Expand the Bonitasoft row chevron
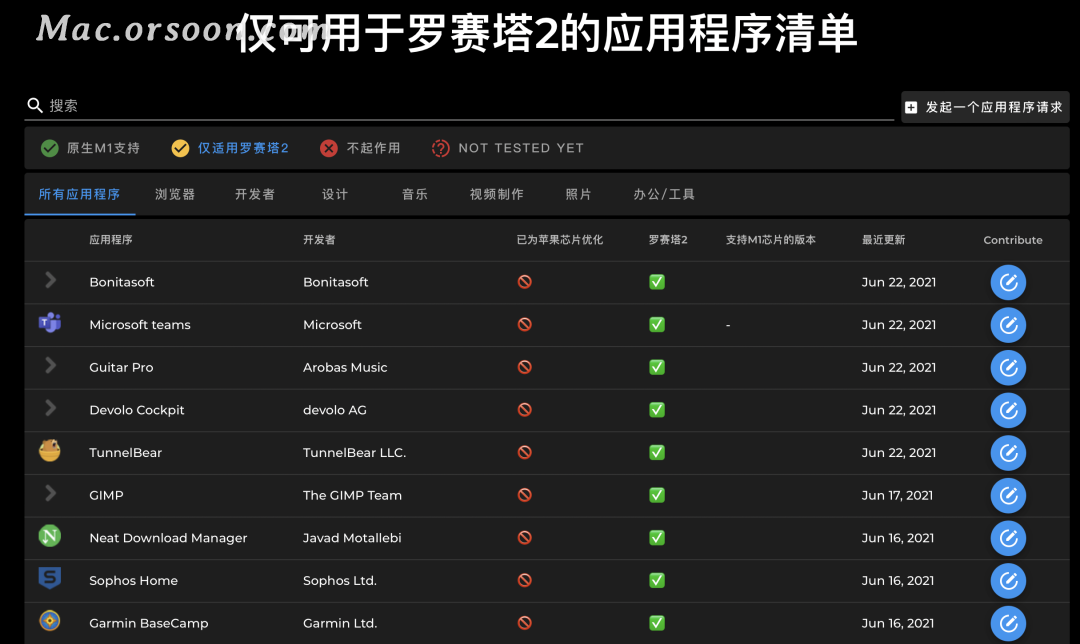 coord(50,280)
